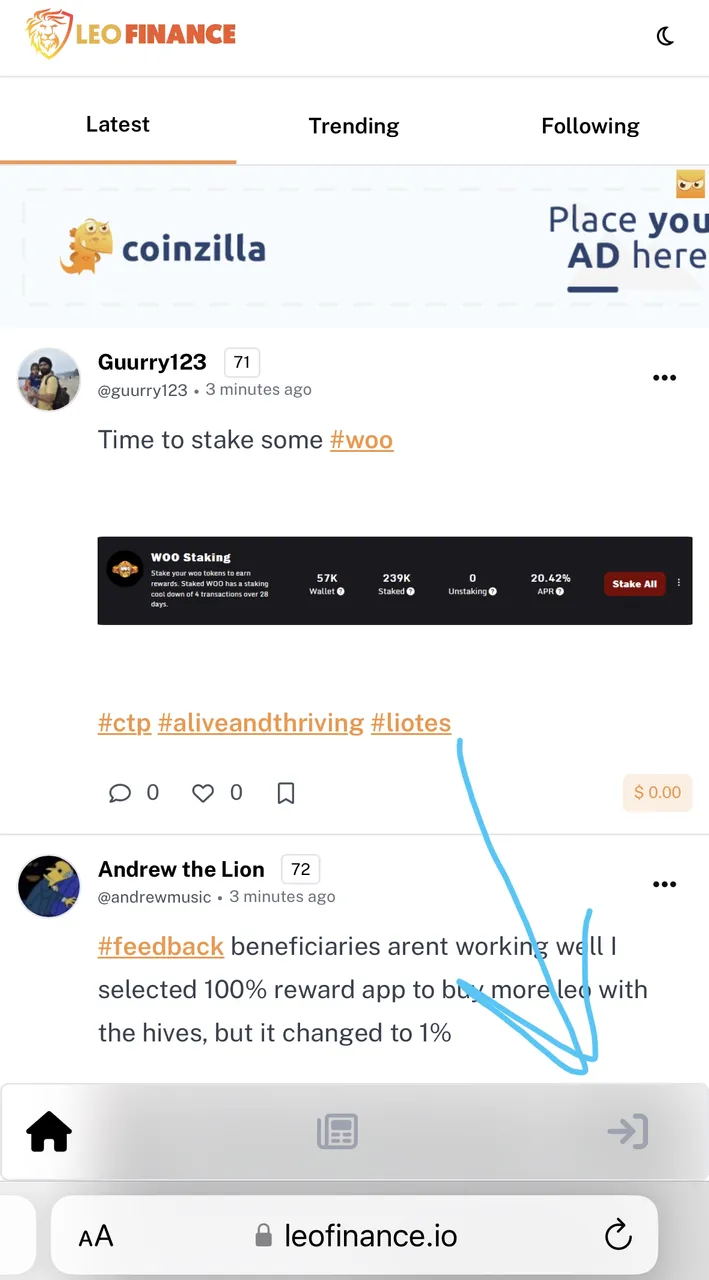Switch to the Following tab
Image resolution: width=709 pixels, height=1280 pixels.
coord(590,126)
